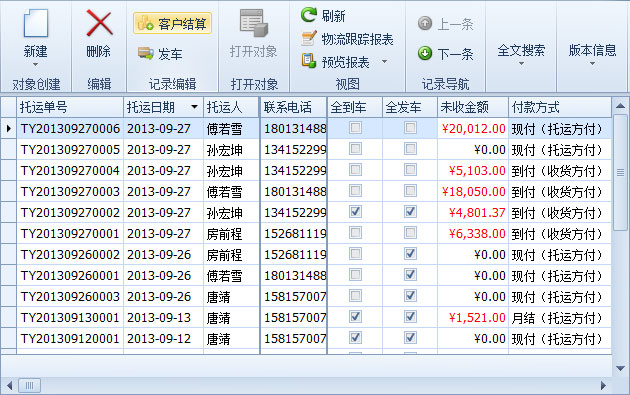
Task: Click the 打开对象 grayed icon
Action: [x=254, y=23]
